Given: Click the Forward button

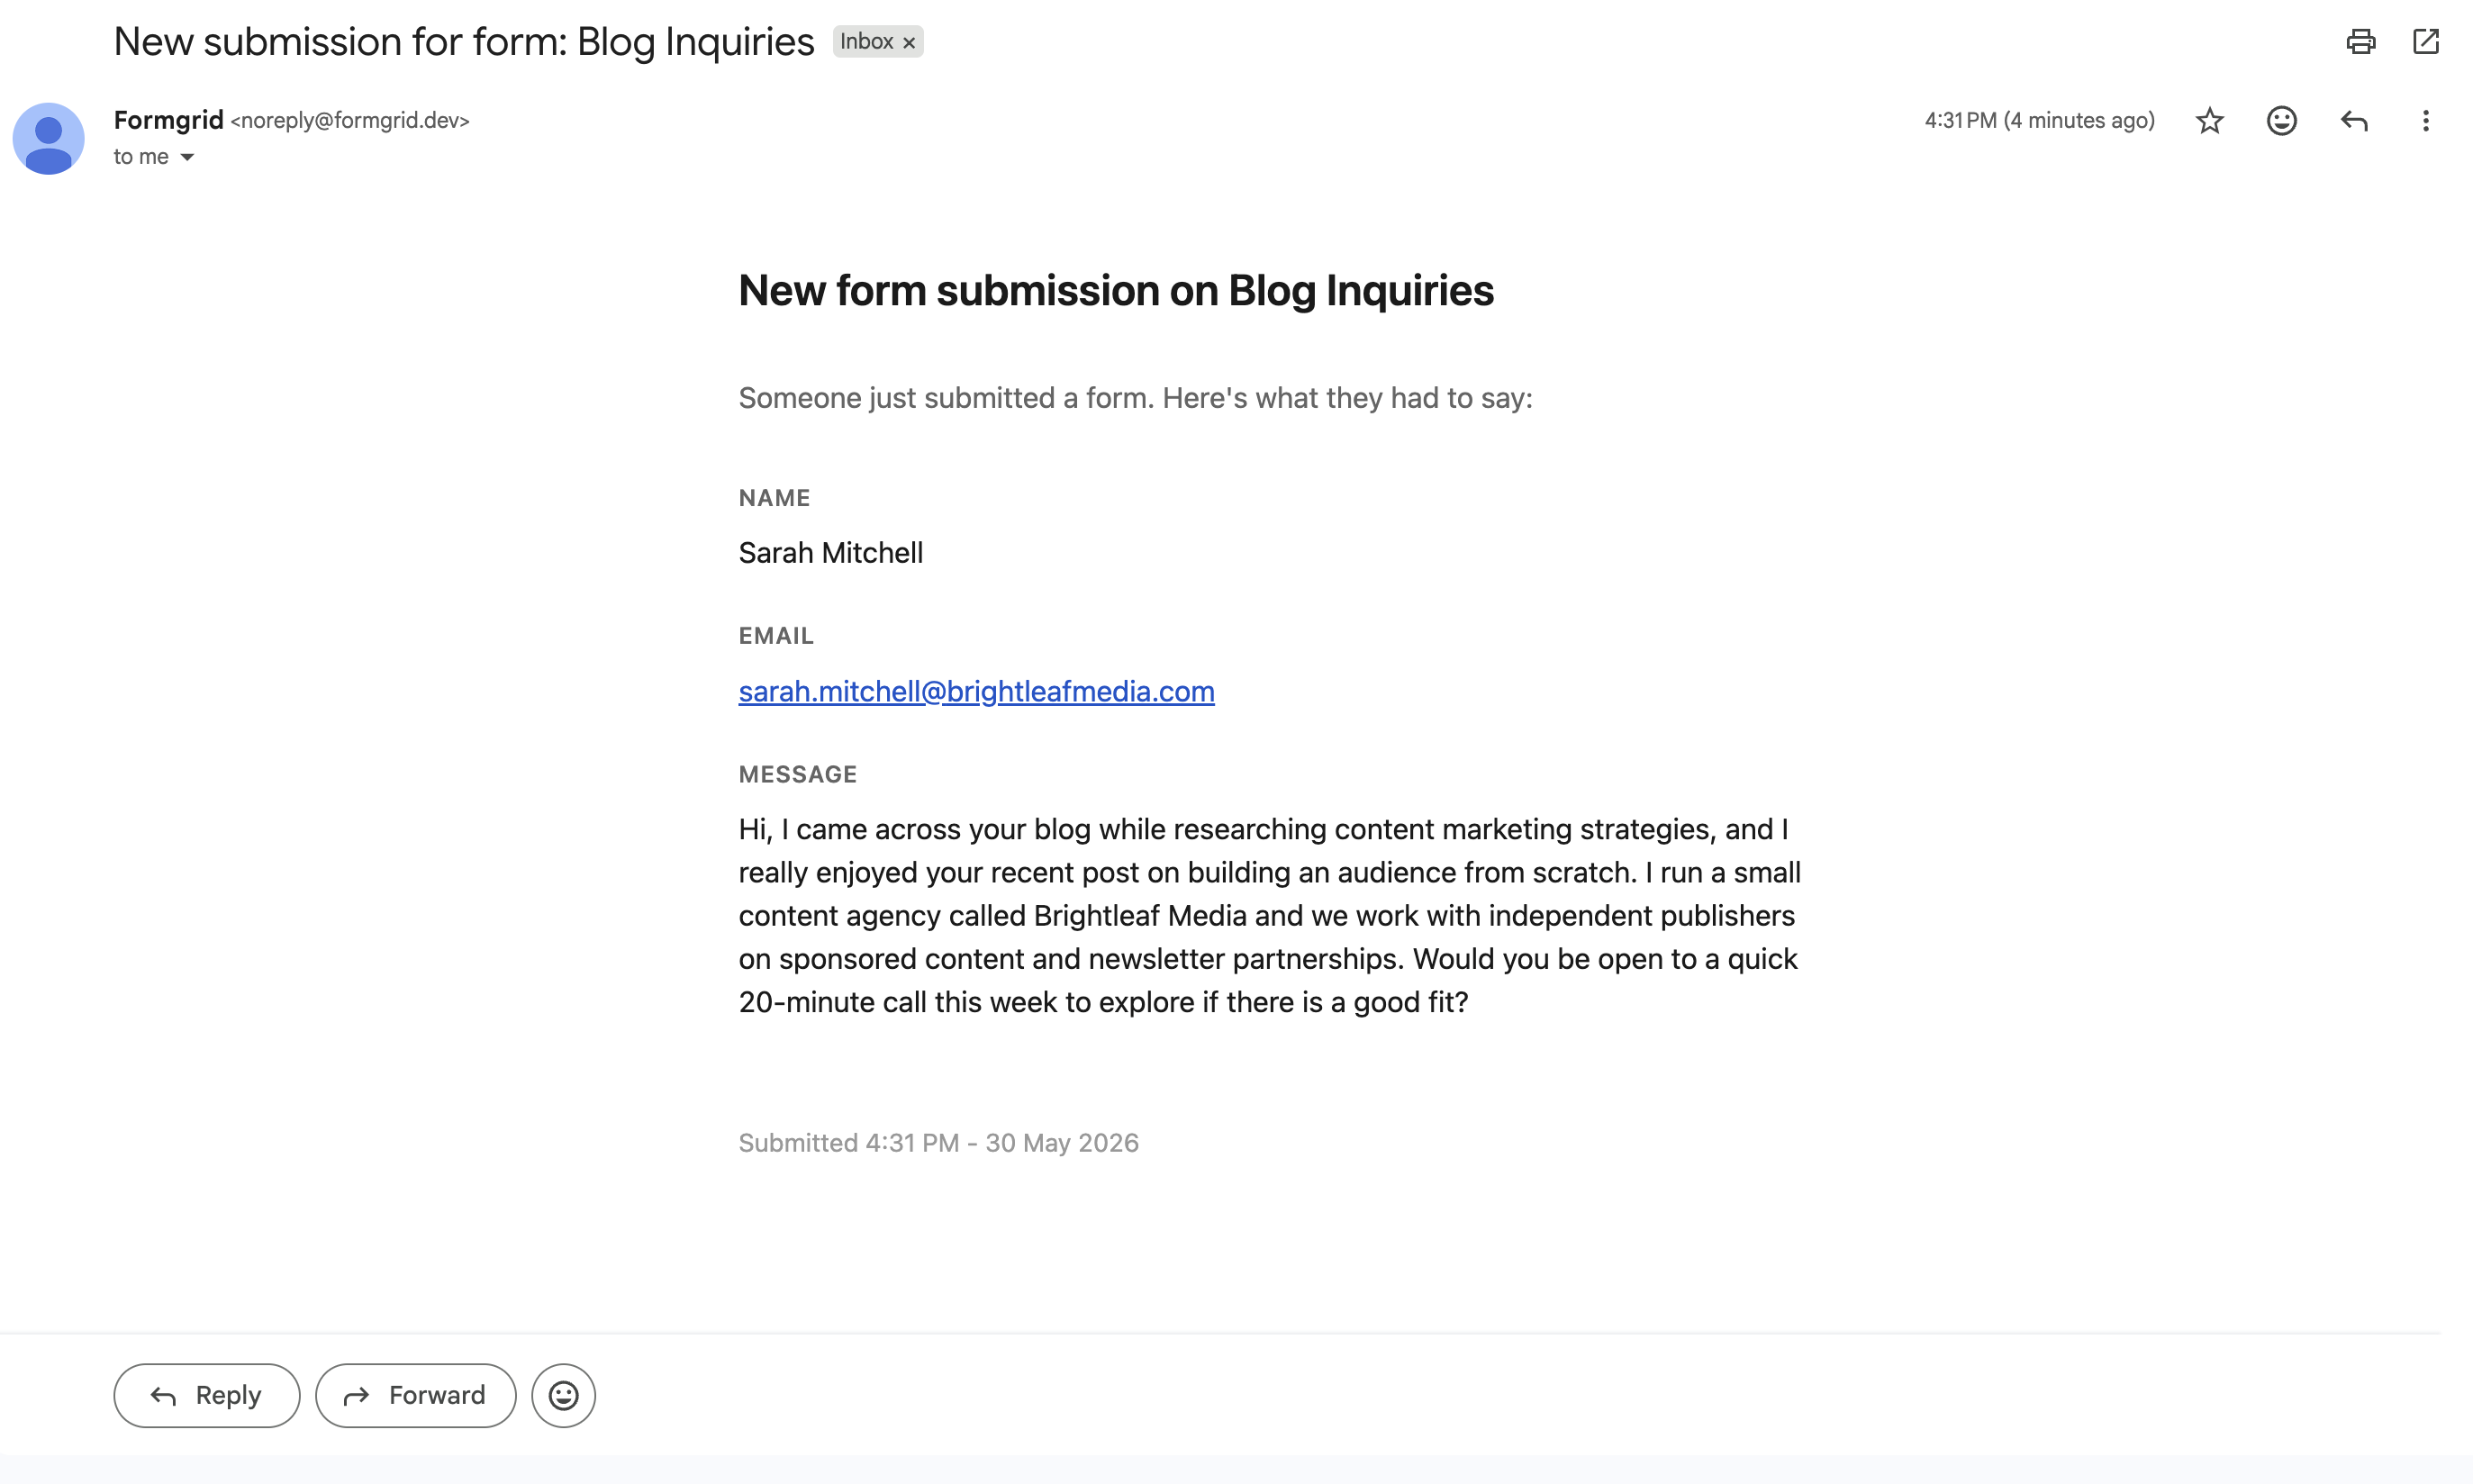Looking at the screenshot, I should [416, 1395].
